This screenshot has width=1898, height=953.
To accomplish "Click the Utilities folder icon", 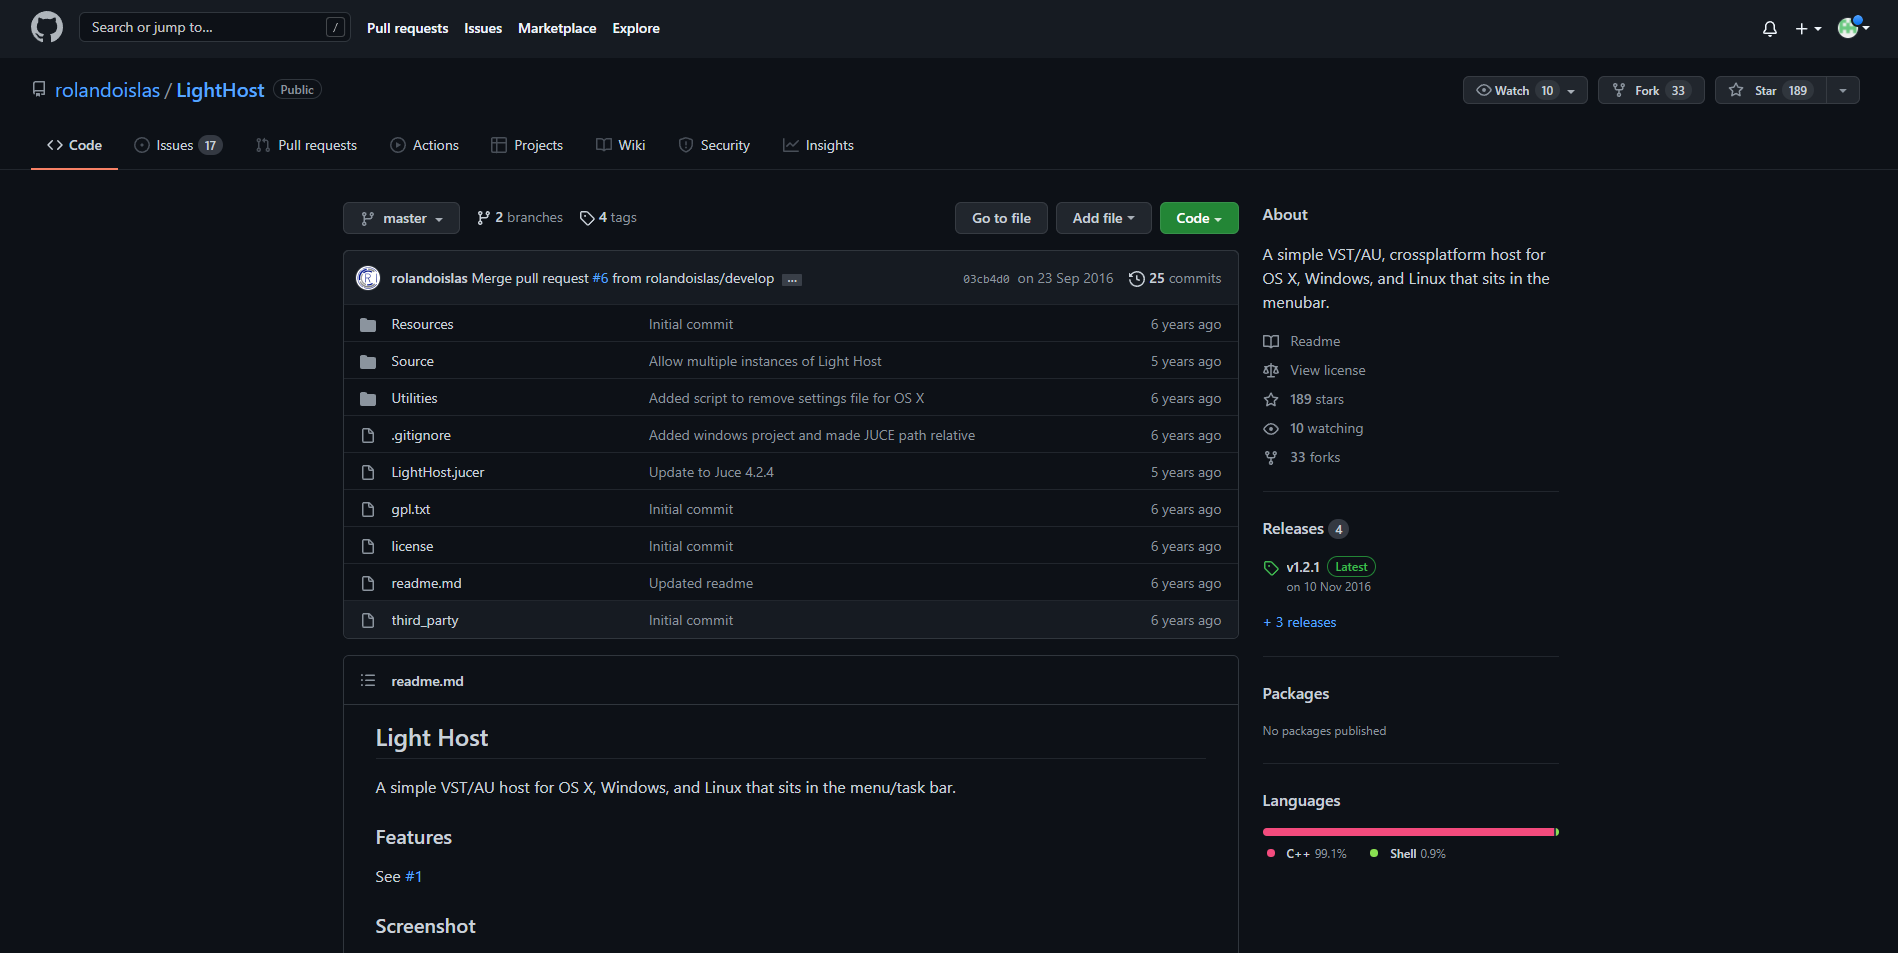I will pyautogui.click(x=368, y=398).
